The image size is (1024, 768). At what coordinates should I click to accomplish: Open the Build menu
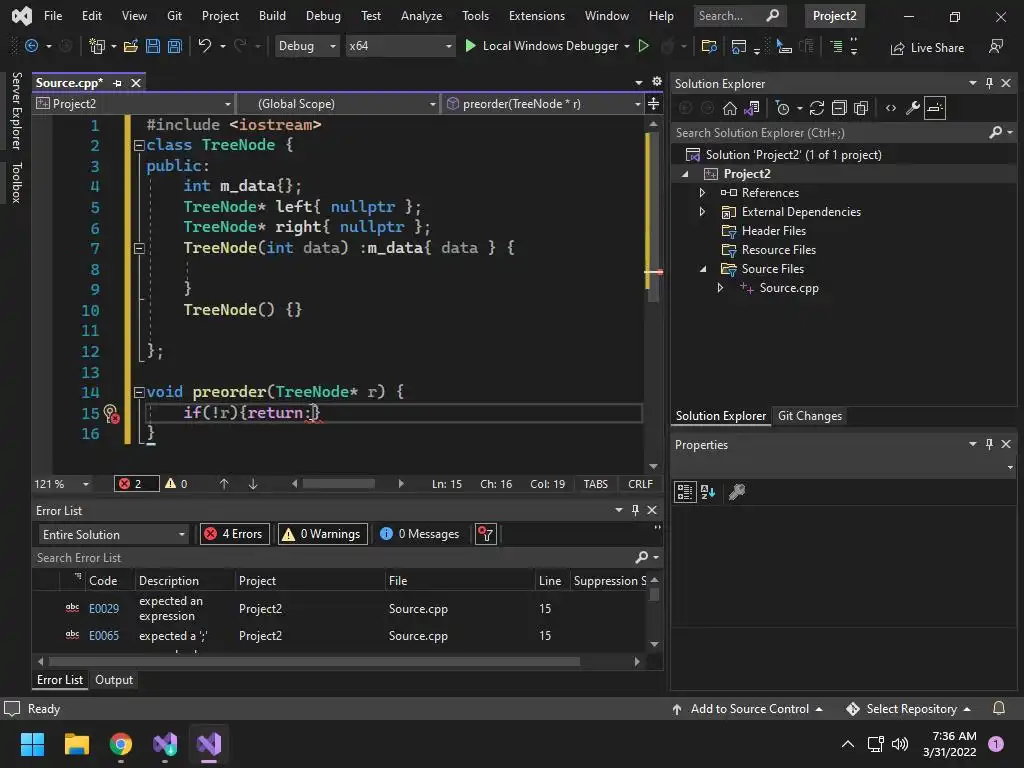pos(272,16)
